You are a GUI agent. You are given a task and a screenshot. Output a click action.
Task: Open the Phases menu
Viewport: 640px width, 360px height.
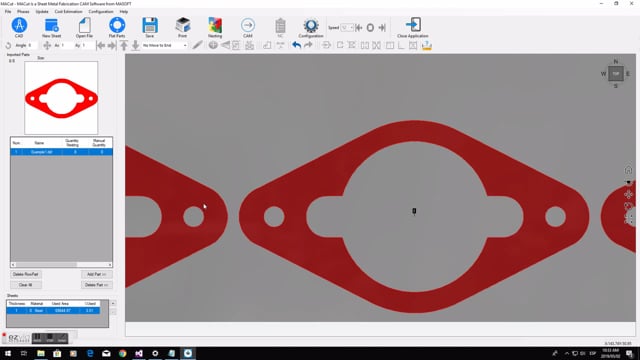(x=23, y=11)
